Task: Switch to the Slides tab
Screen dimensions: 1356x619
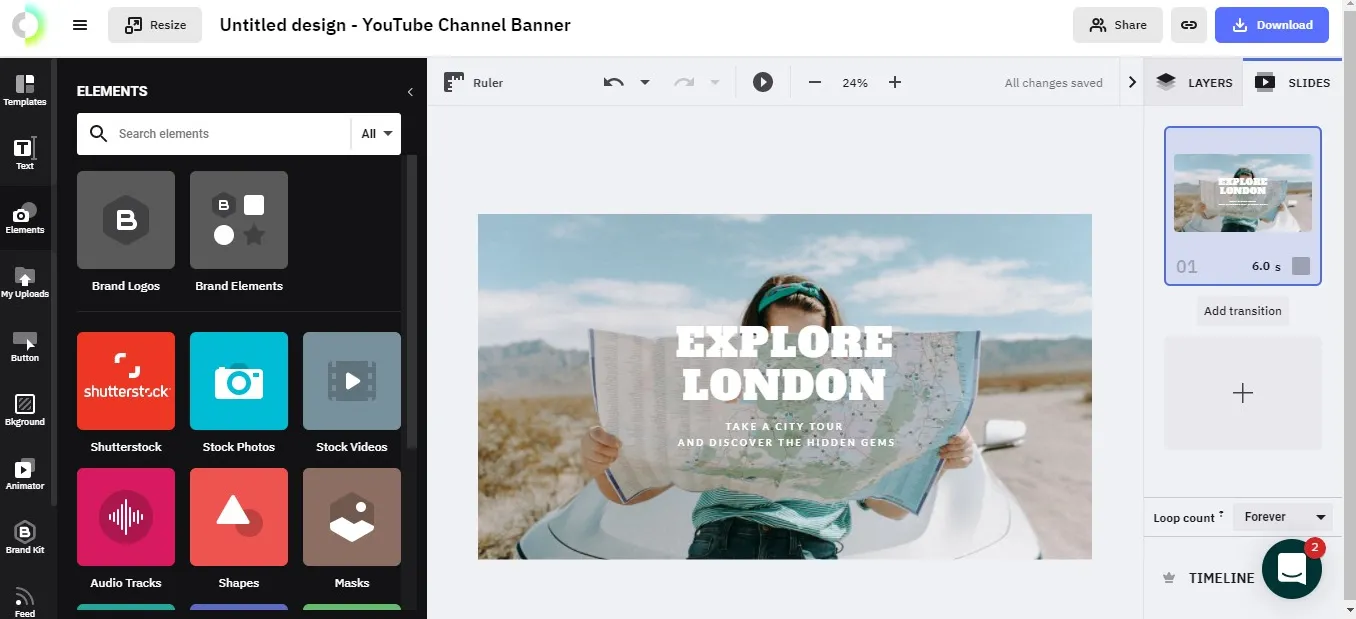Action: tap(1293, 82)
